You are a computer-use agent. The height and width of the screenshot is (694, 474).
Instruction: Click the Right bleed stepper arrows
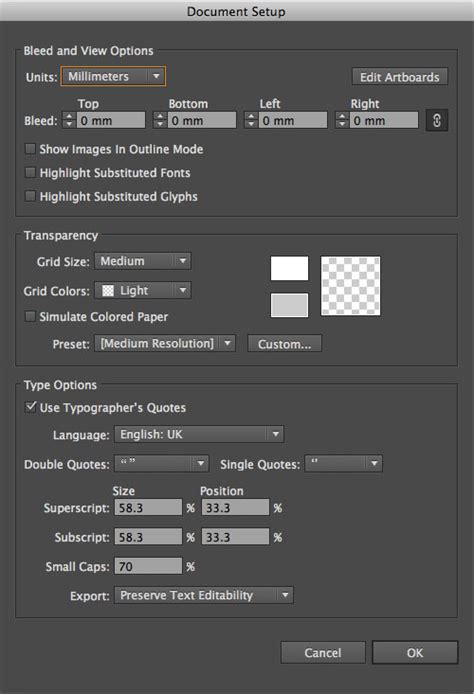342,120
